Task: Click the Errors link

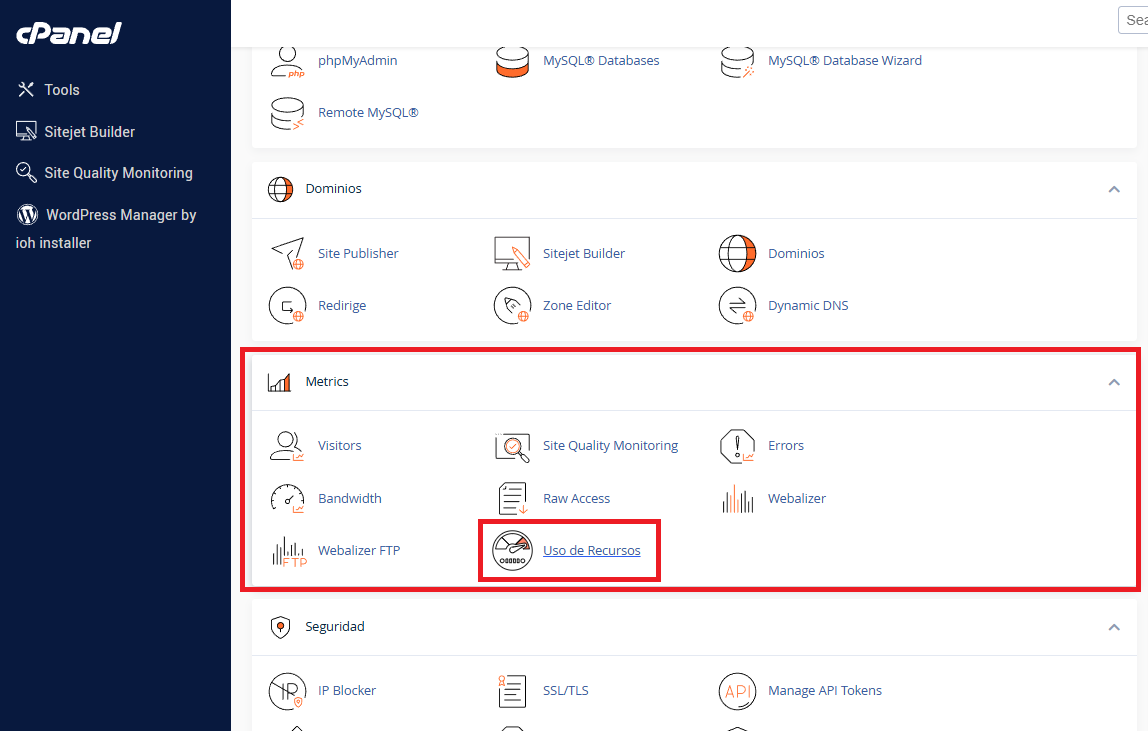Action: coord(786,445)
